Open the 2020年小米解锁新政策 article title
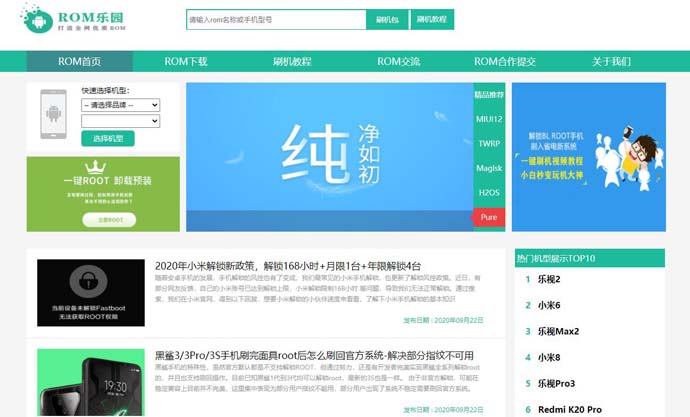 288,266
